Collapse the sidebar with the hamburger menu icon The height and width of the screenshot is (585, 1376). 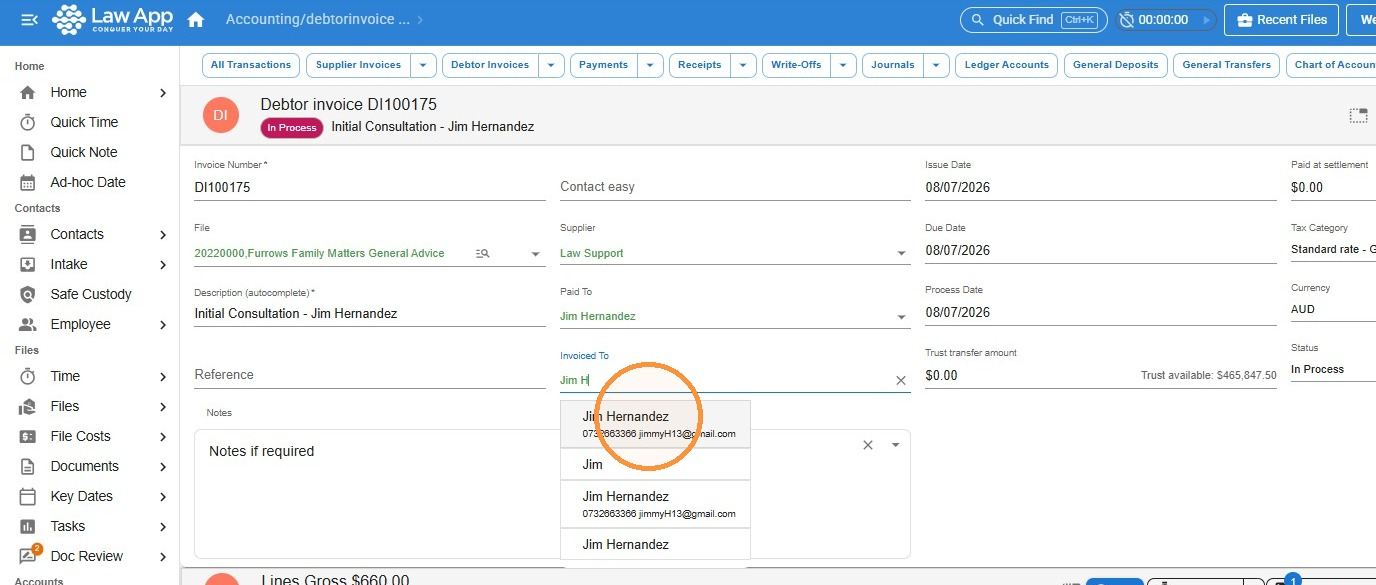tap(29, 20)
